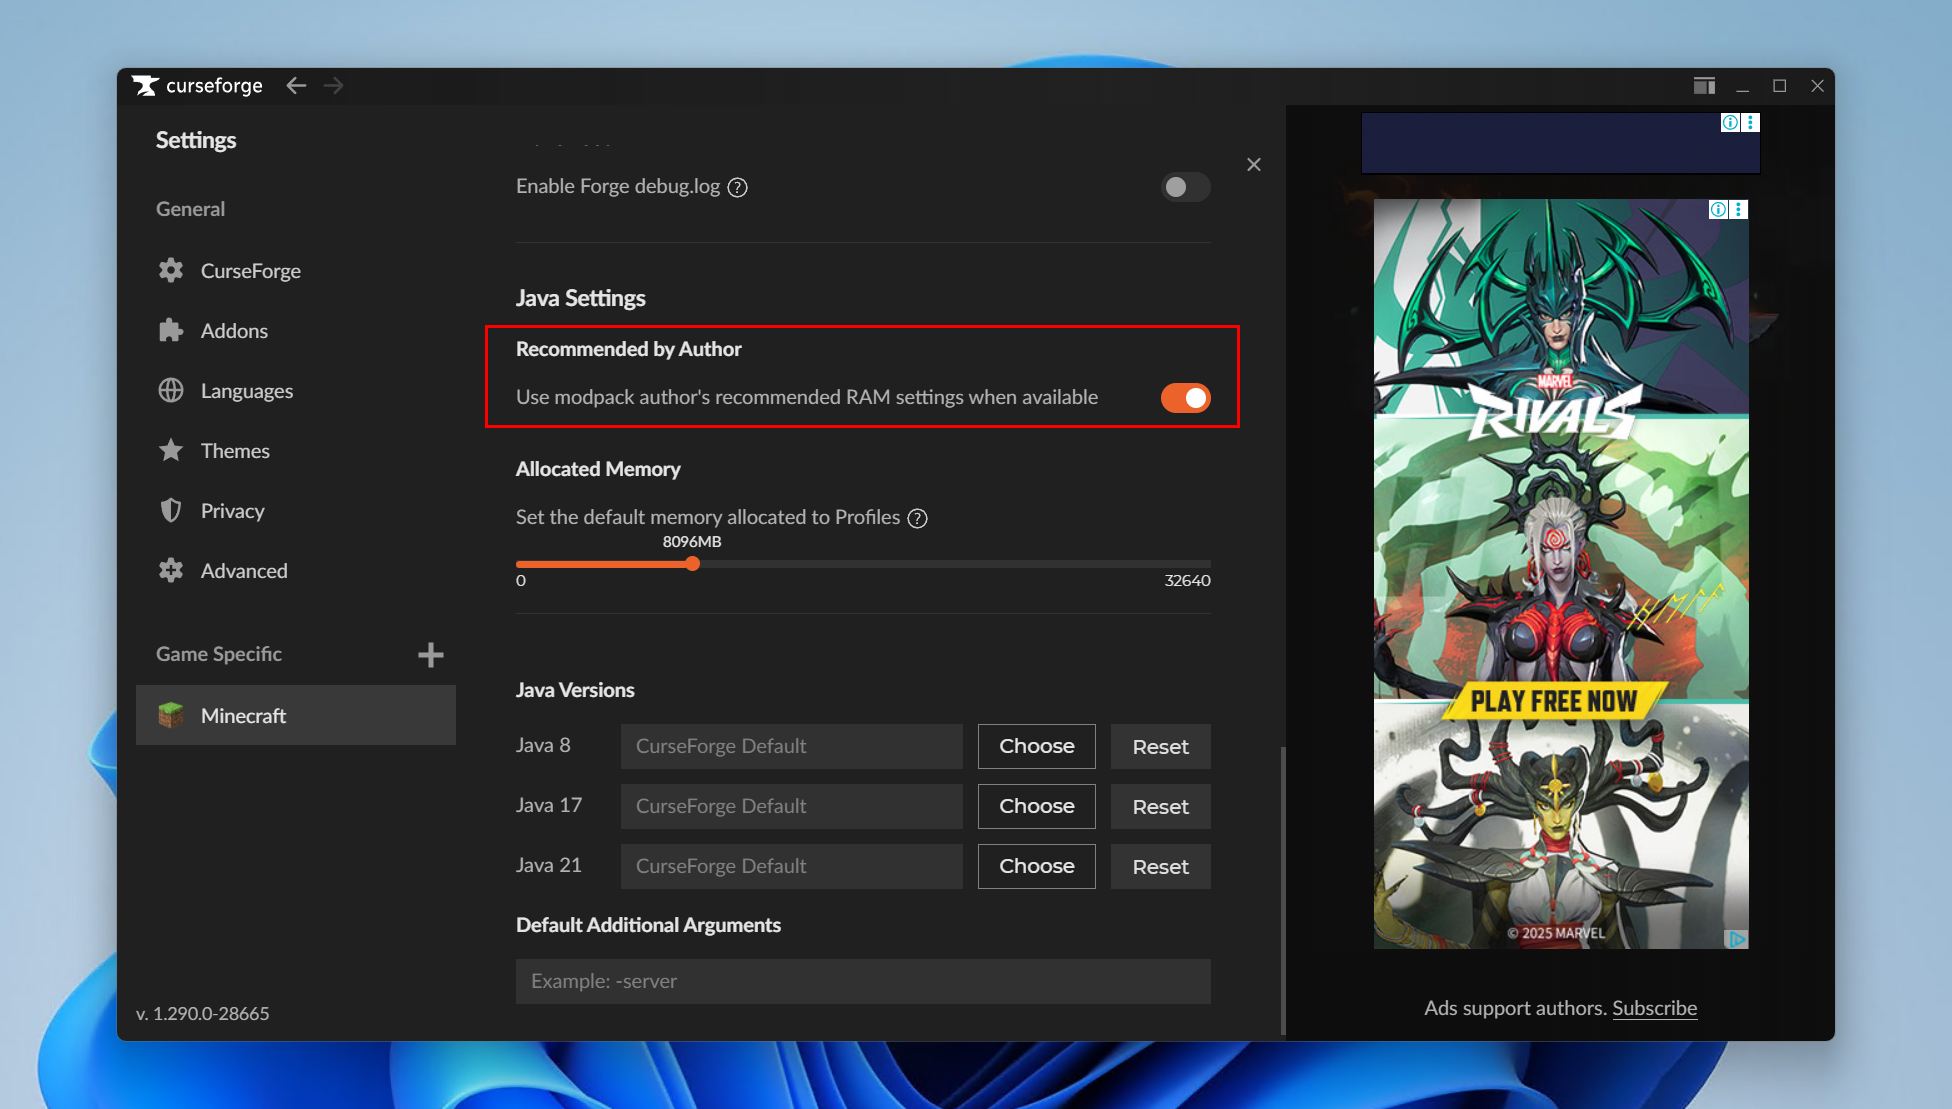Image resolution: width=1952 pixels, height=1109 pixels.
Task: Click the AdChoices icon on Rivals ad
Action: (x=1737, y=939)
